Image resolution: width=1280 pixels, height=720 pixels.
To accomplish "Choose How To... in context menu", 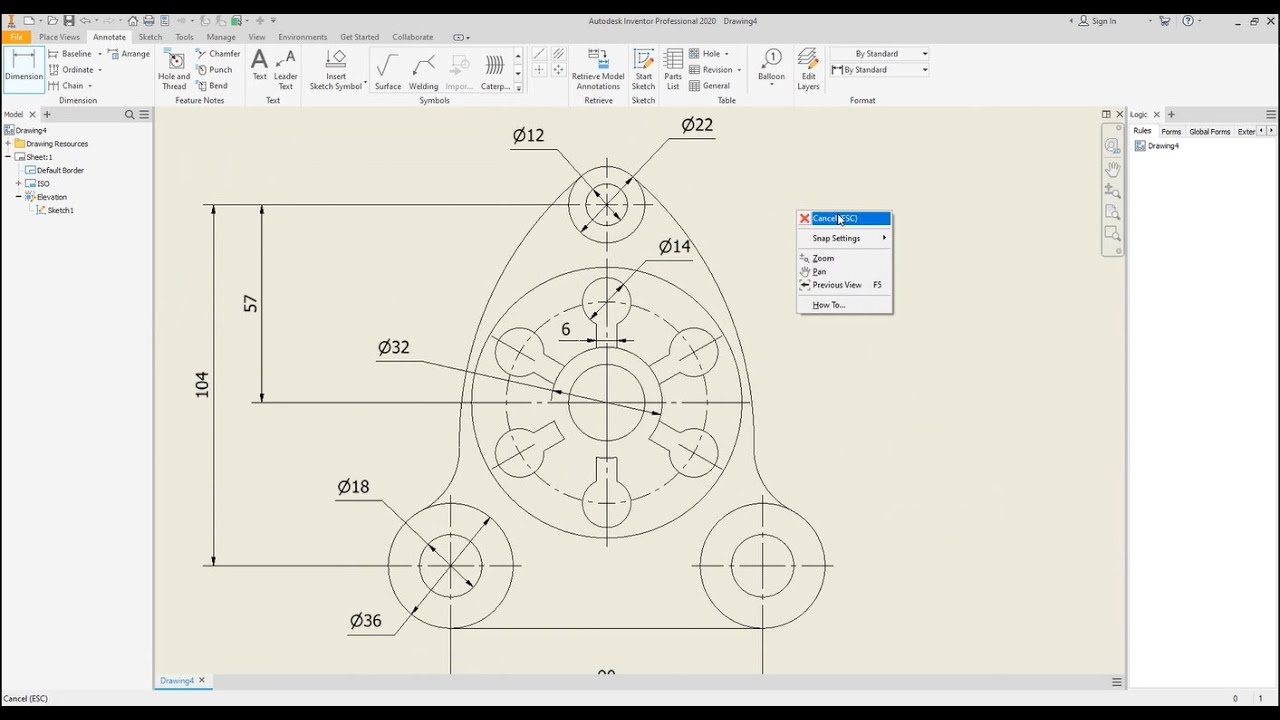I will pyautogui.click(x=843, y=305).
